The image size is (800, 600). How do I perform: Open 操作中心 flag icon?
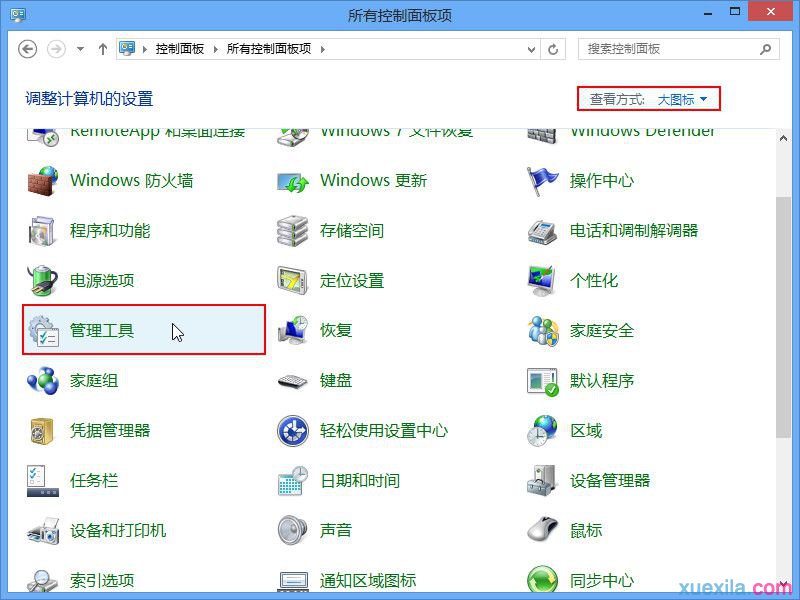[x=542, y=181]
